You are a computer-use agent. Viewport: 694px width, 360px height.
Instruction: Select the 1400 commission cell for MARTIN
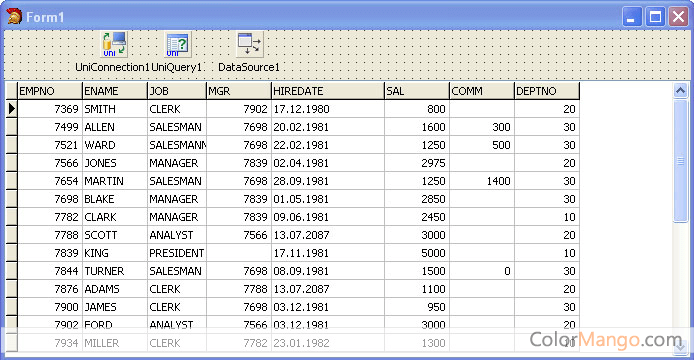pyautogui.click(x=482, y=181)
